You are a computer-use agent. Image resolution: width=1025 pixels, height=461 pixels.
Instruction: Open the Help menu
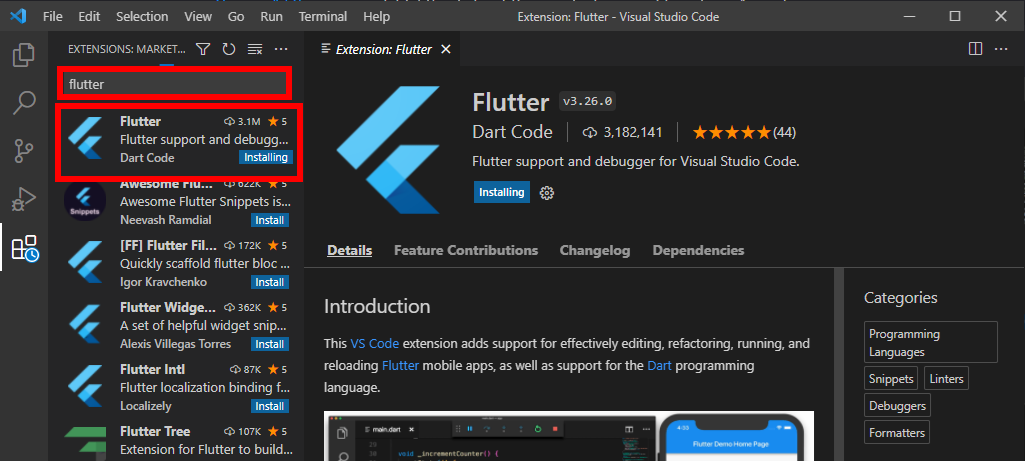coord(376,16)
